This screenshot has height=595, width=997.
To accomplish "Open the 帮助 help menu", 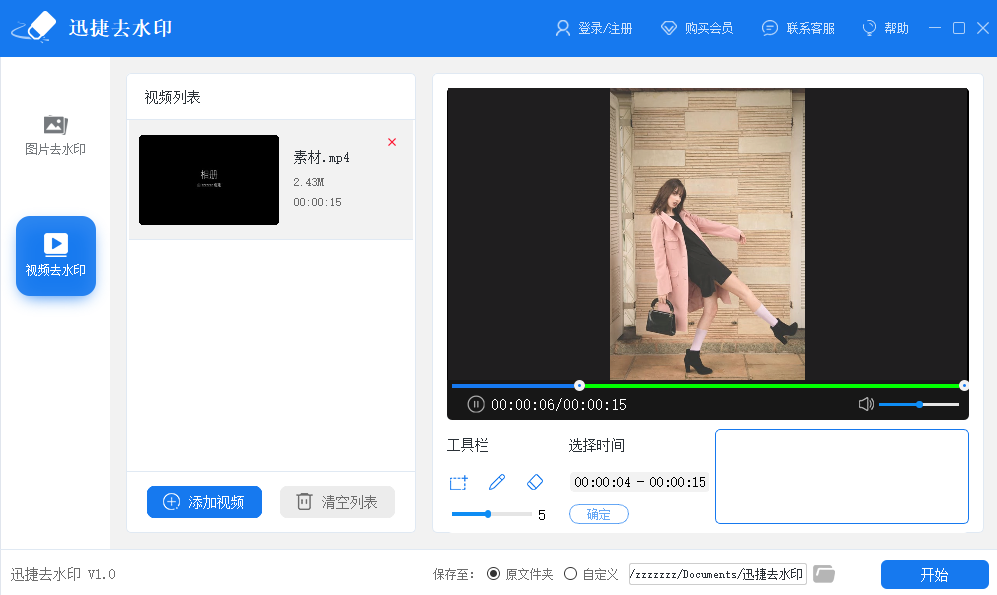I will point(885,28).
